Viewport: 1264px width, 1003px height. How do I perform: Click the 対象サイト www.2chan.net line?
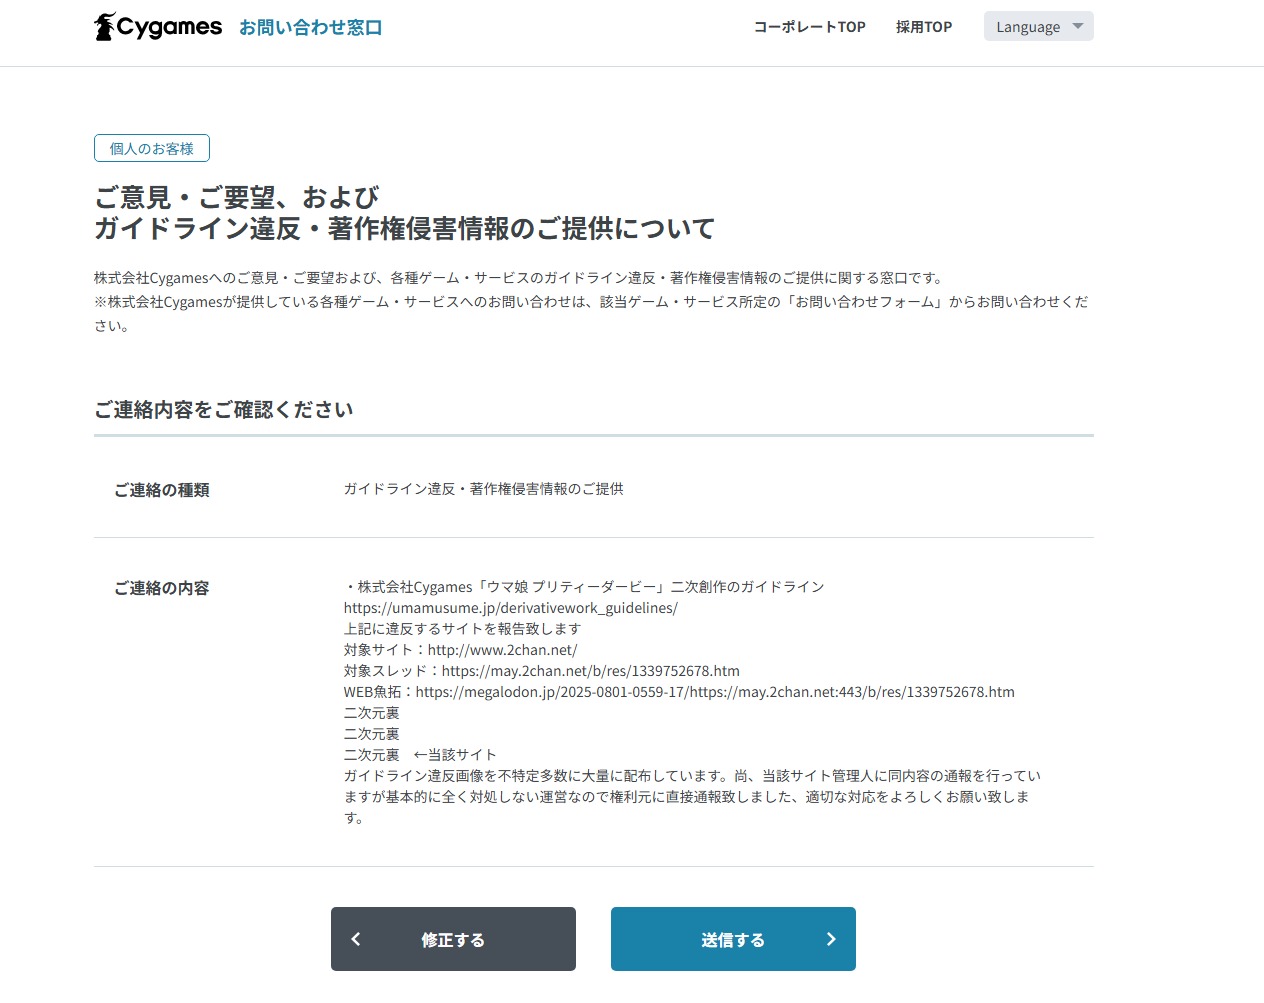(x=461, y=650)
